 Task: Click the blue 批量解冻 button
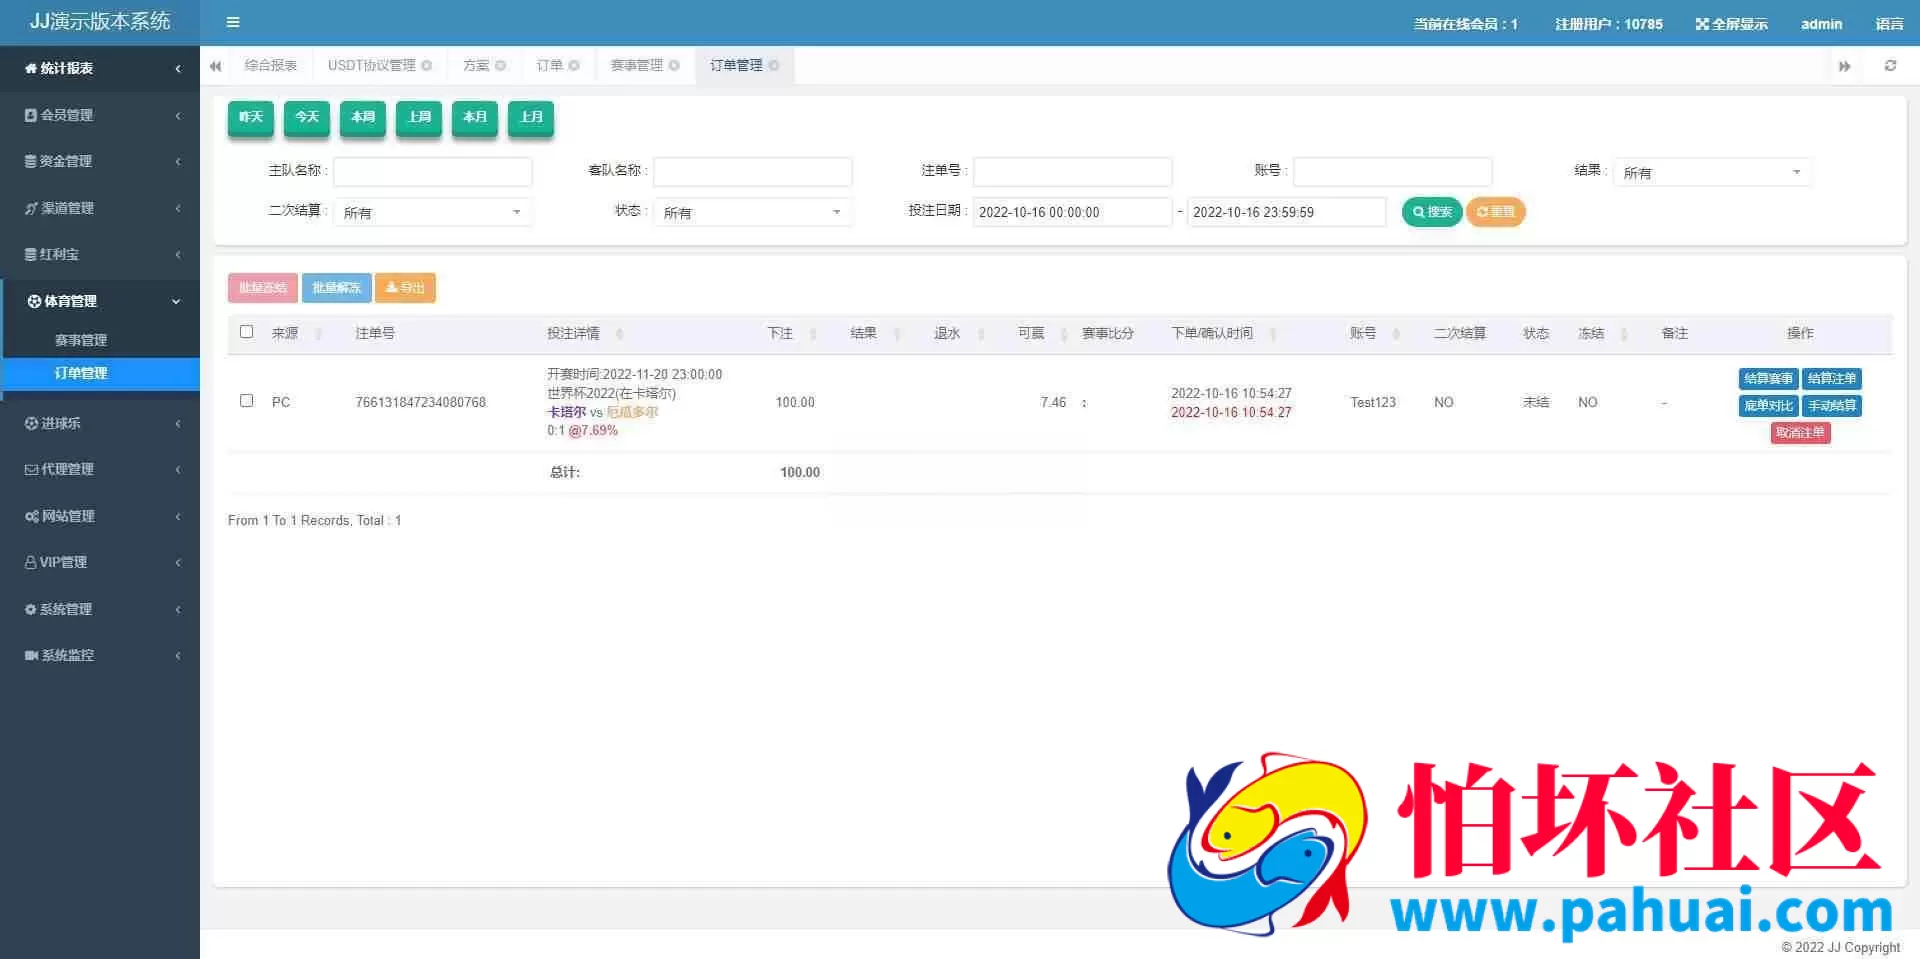pos(336,288)
